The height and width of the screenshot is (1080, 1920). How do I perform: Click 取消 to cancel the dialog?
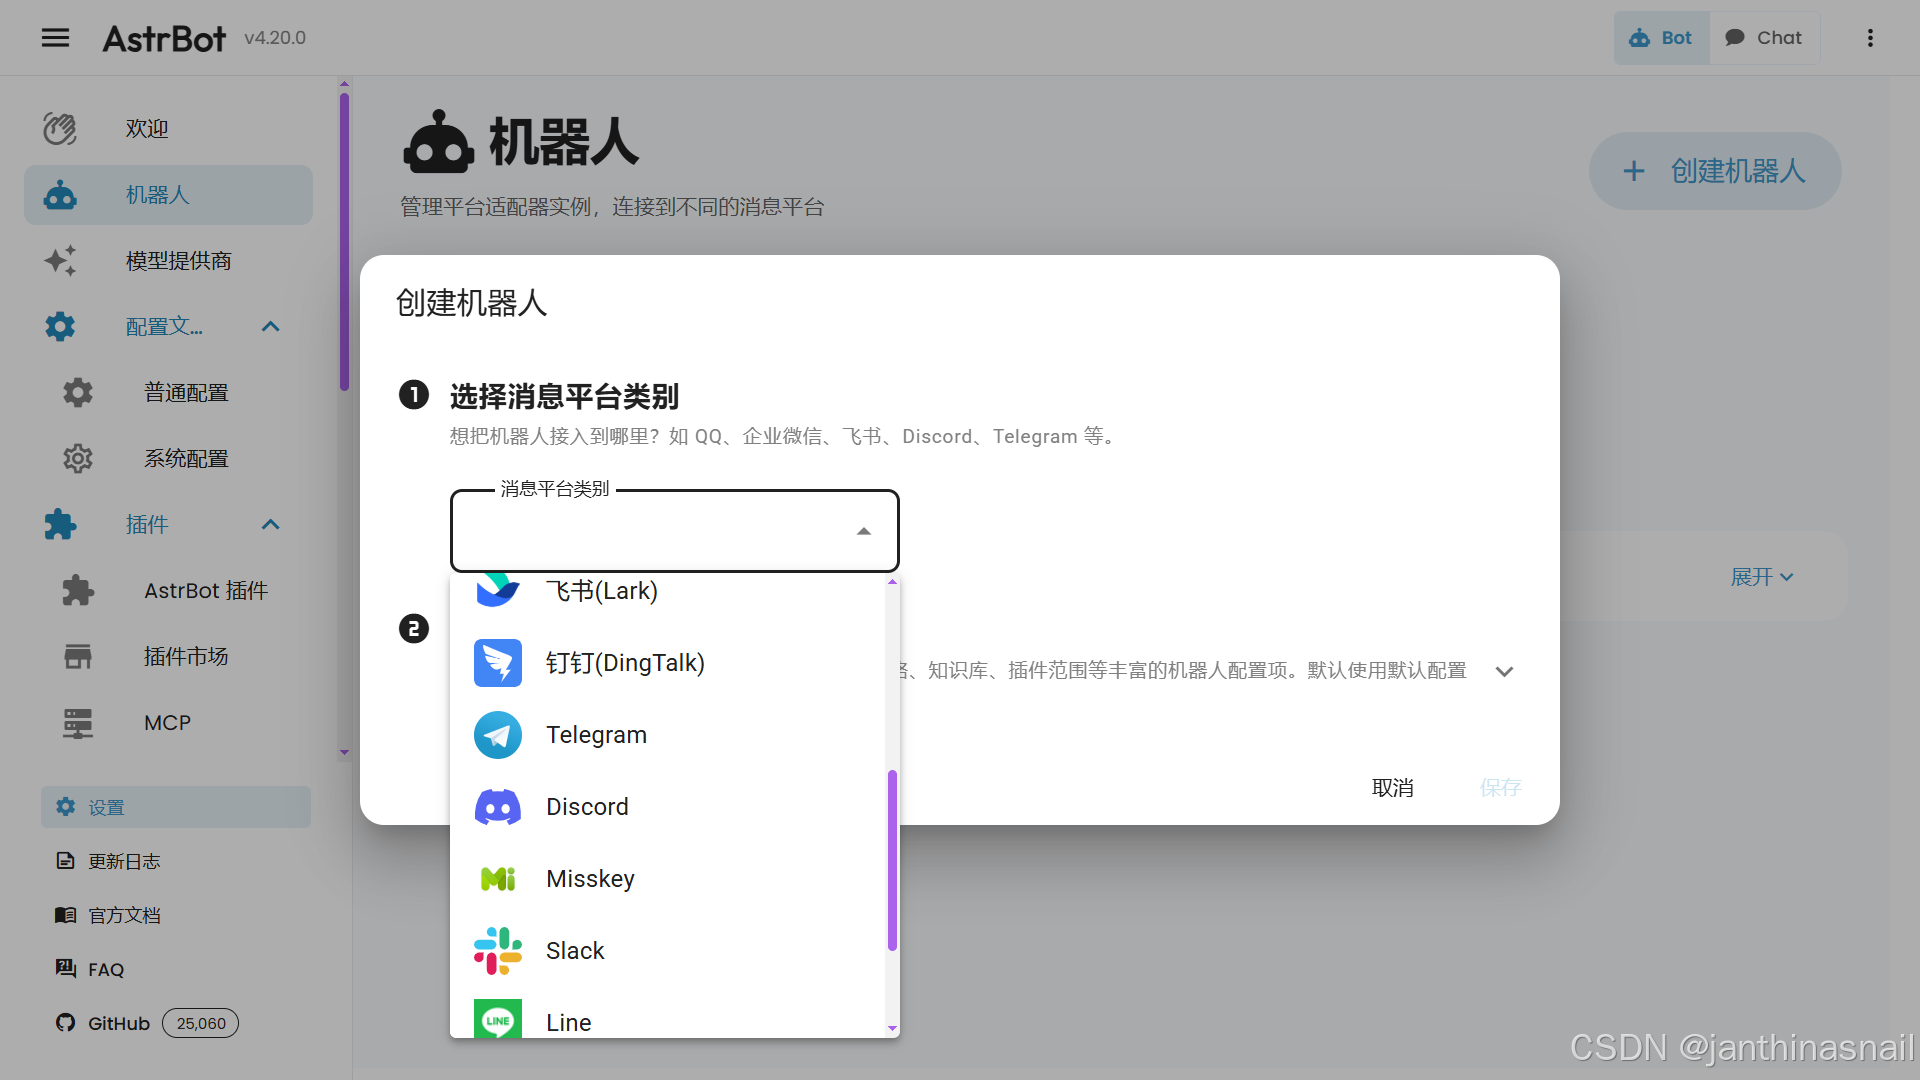point(1392,788)
